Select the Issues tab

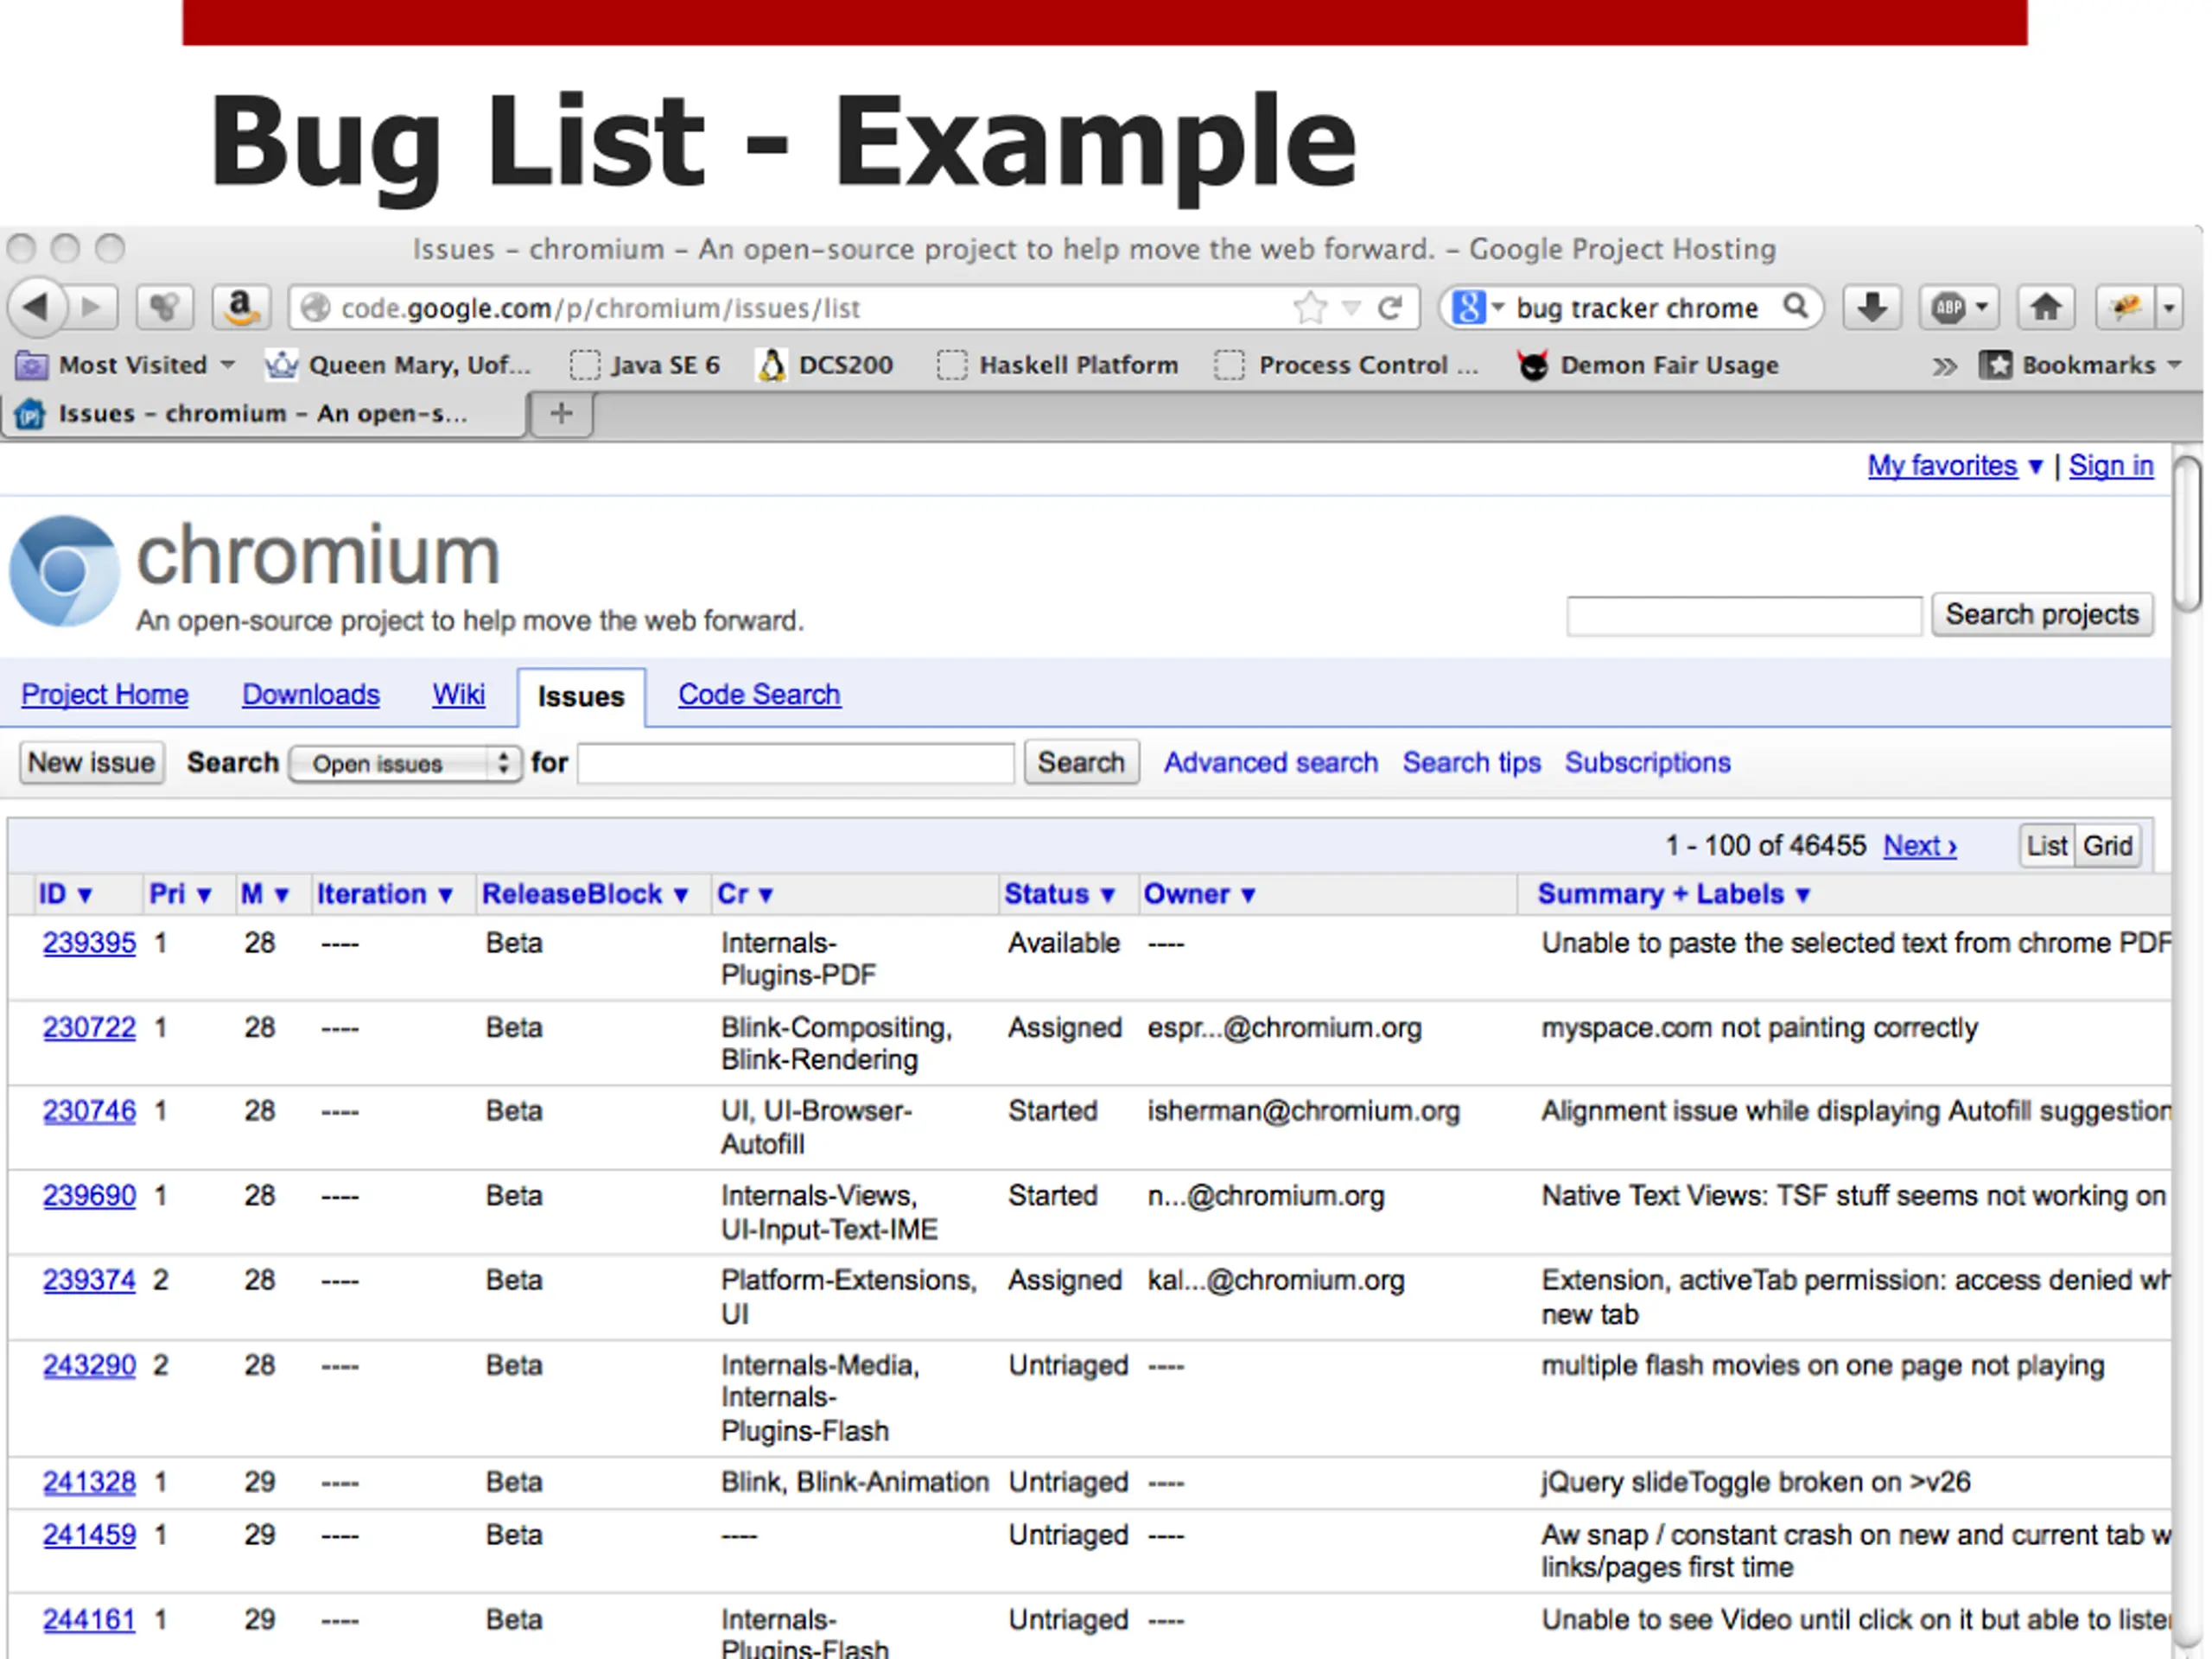[581, 696]
